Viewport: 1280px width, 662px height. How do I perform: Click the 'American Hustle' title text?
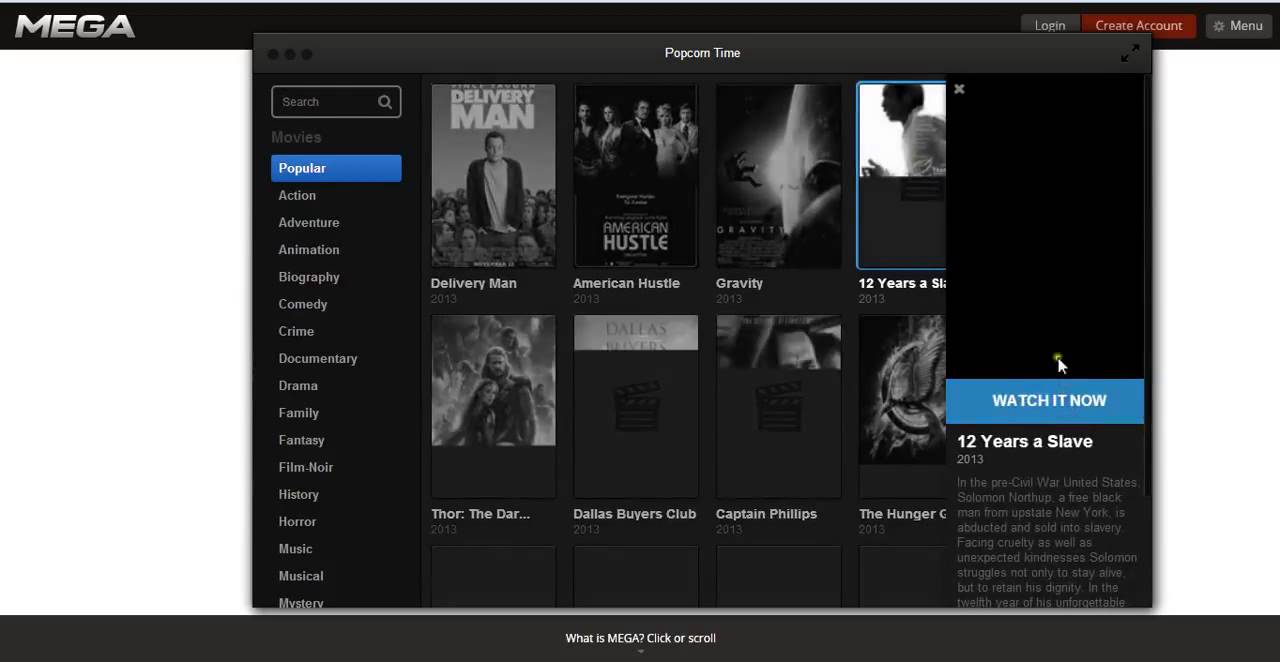pos(626,283)
